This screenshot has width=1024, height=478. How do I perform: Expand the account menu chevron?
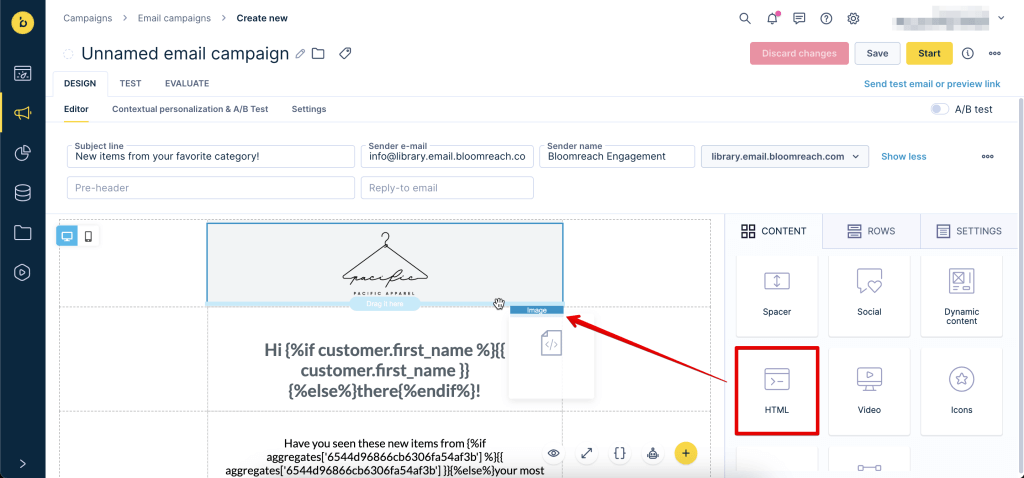[1001, 18]
